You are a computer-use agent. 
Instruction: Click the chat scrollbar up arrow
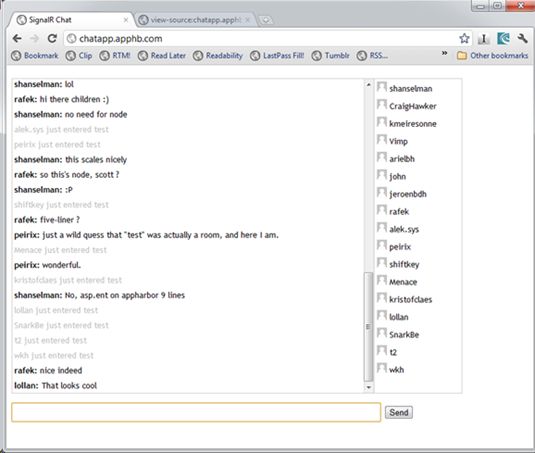coord(368,84)
